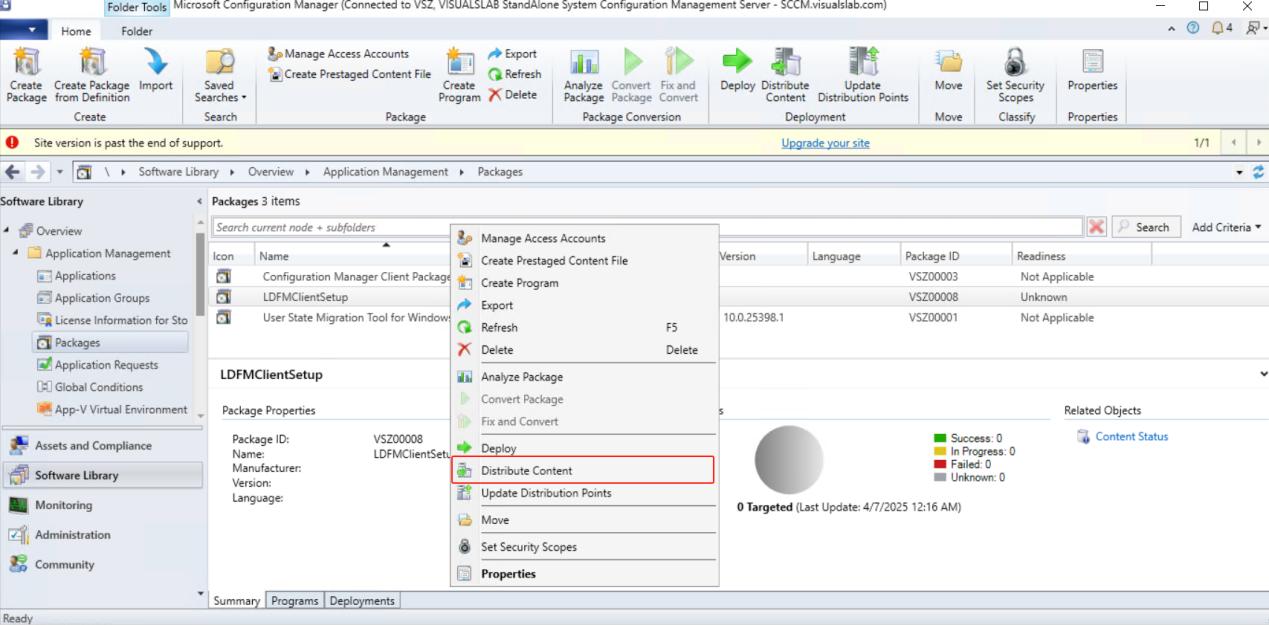Select Distribute Content in context menu
This screenshot has width=1269, height=625.
(x=526, y=470)
